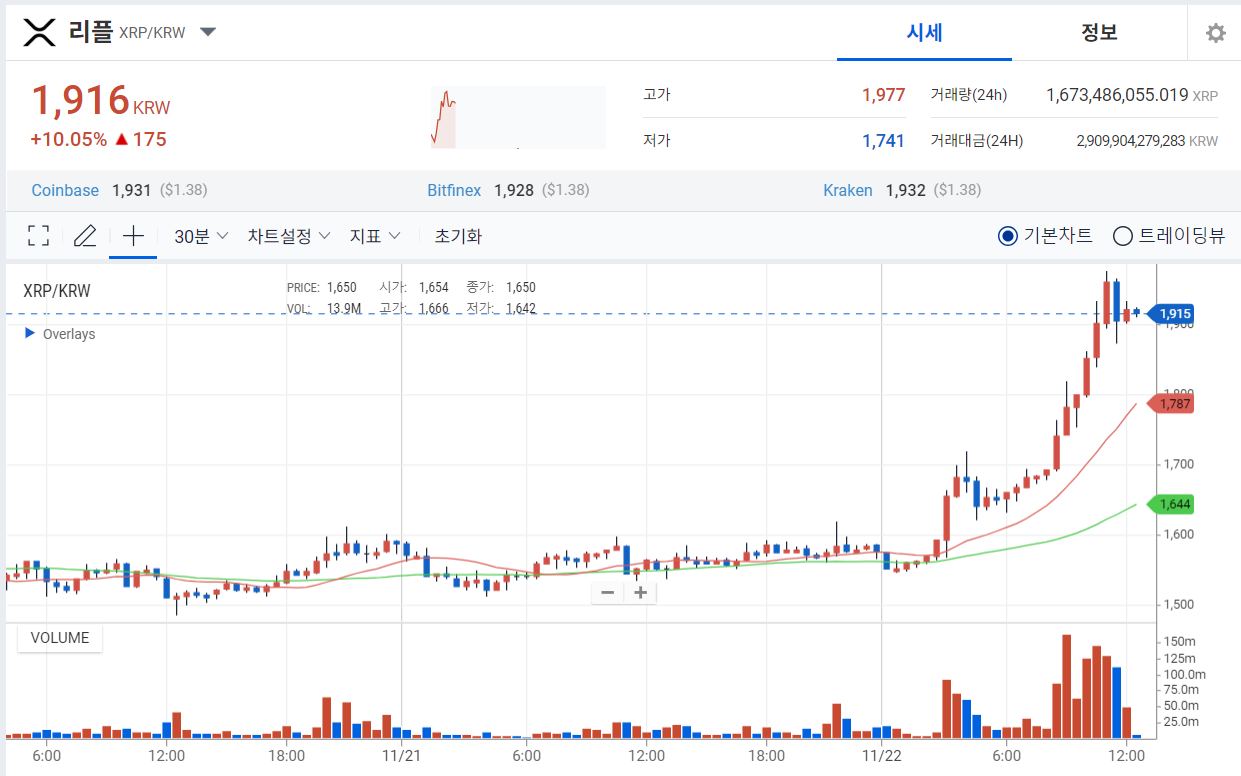Open the XRP/KRW market selector arrow

[x=208, y=32]
